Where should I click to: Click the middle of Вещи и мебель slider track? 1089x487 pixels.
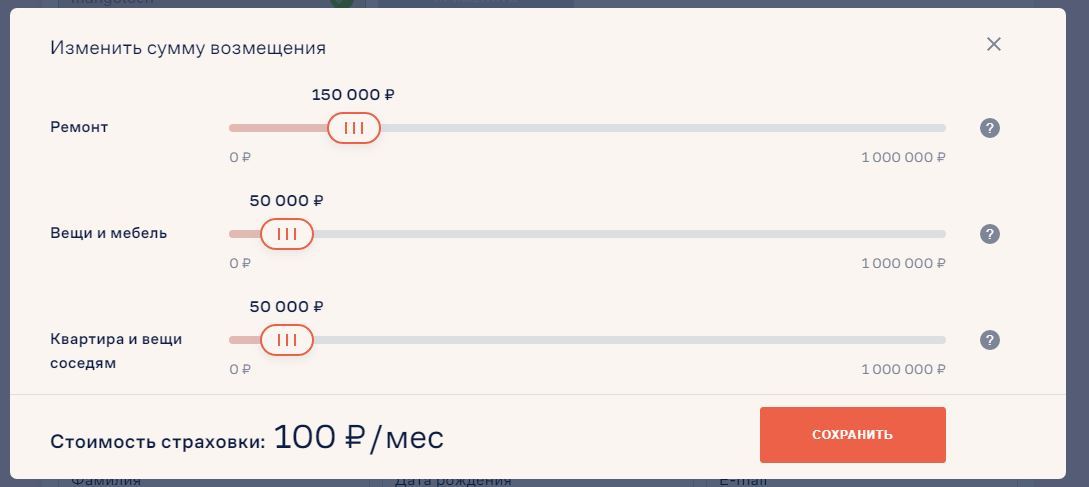pos(587,234)
